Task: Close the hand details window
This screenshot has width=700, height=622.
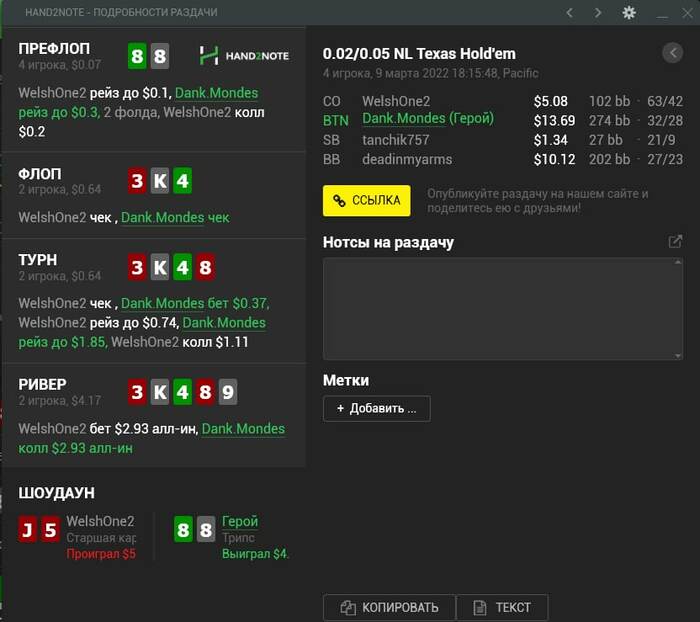Action: coord(688,13)
